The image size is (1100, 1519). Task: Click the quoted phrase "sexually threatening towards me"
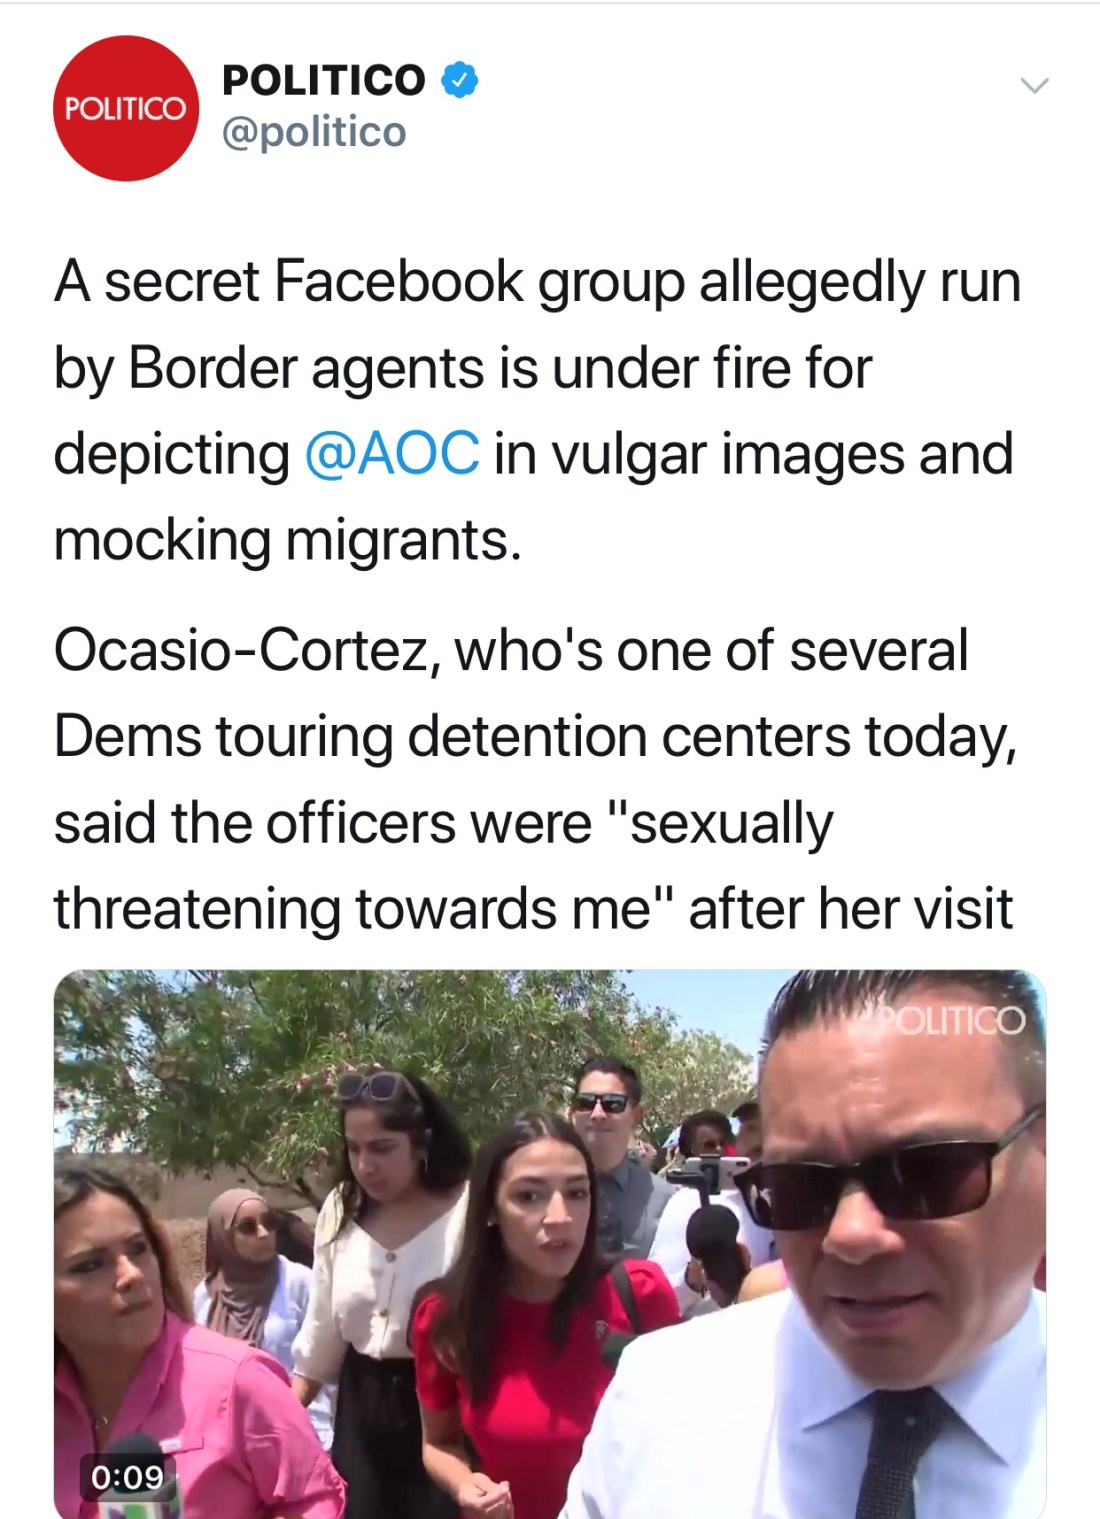click(444, 866)
